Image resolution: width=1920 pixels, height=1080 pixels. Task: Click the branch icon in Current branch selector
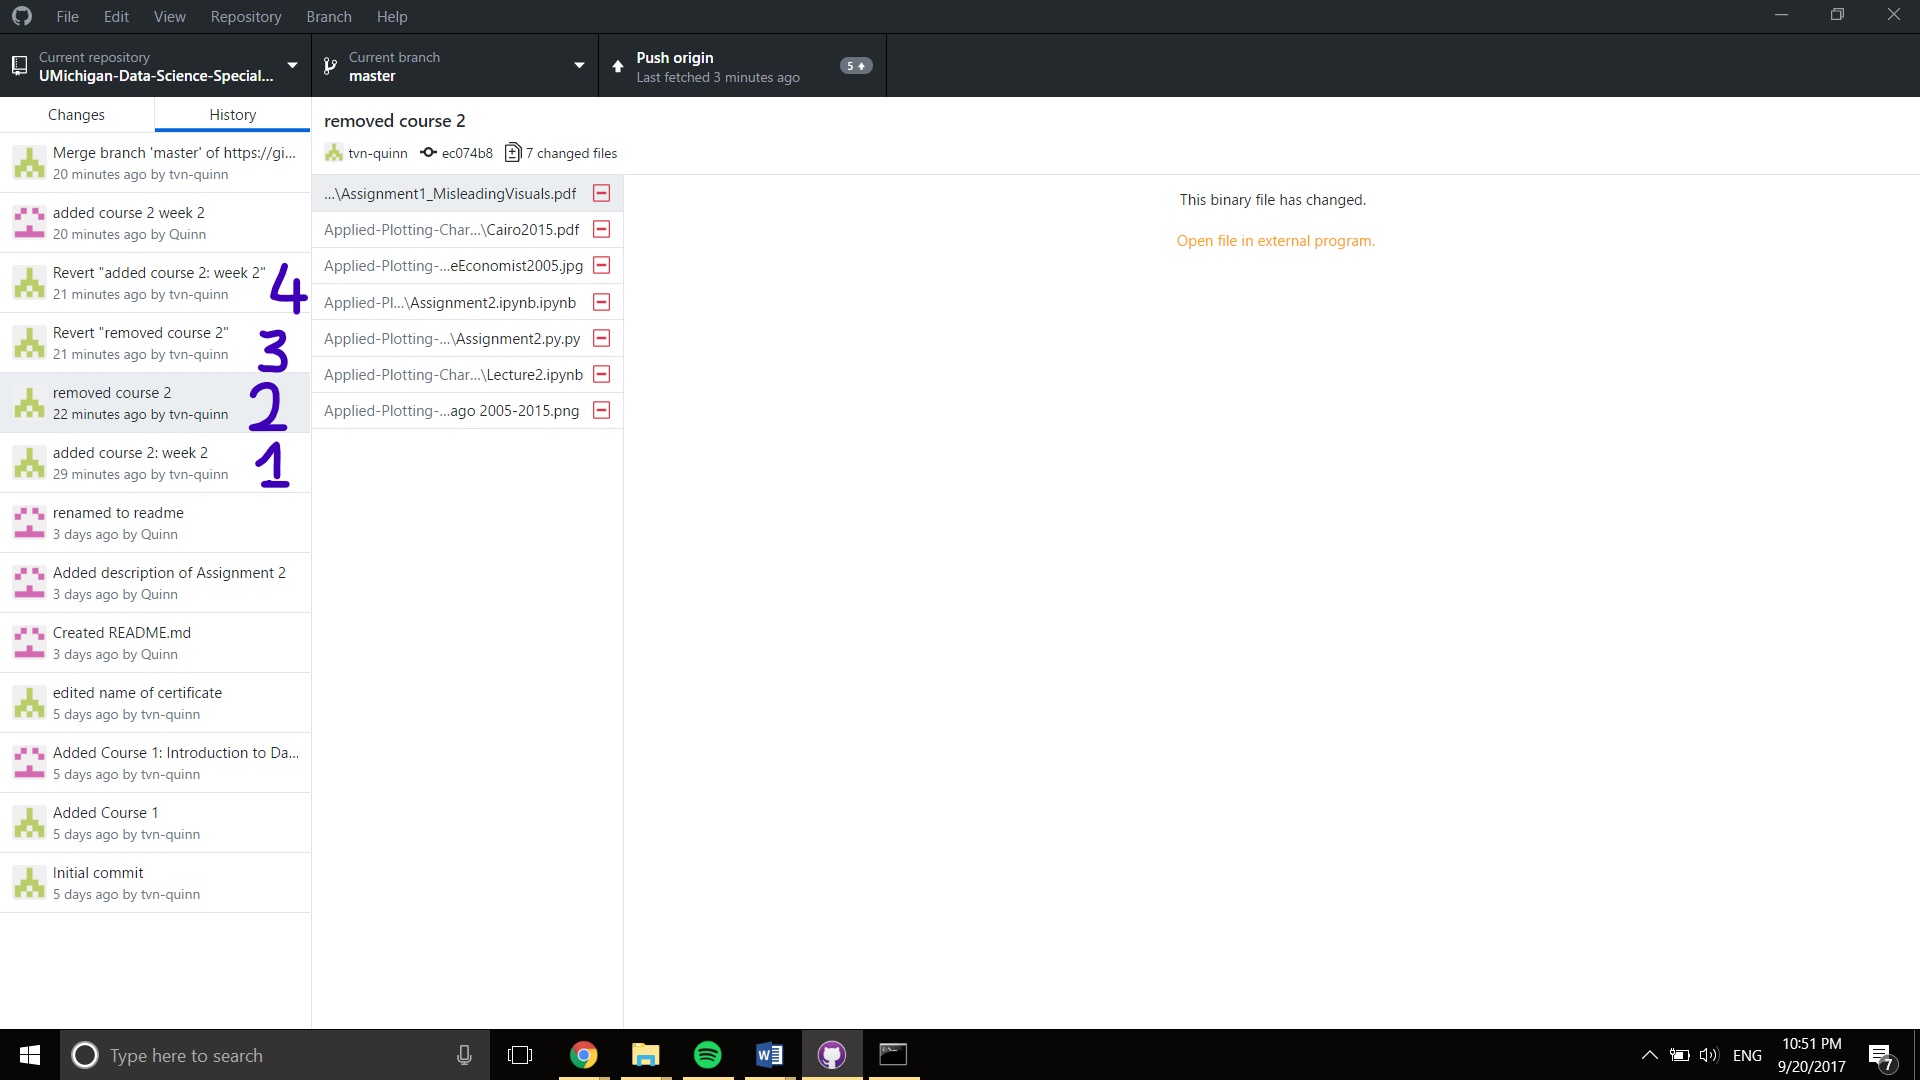[330, 65]
